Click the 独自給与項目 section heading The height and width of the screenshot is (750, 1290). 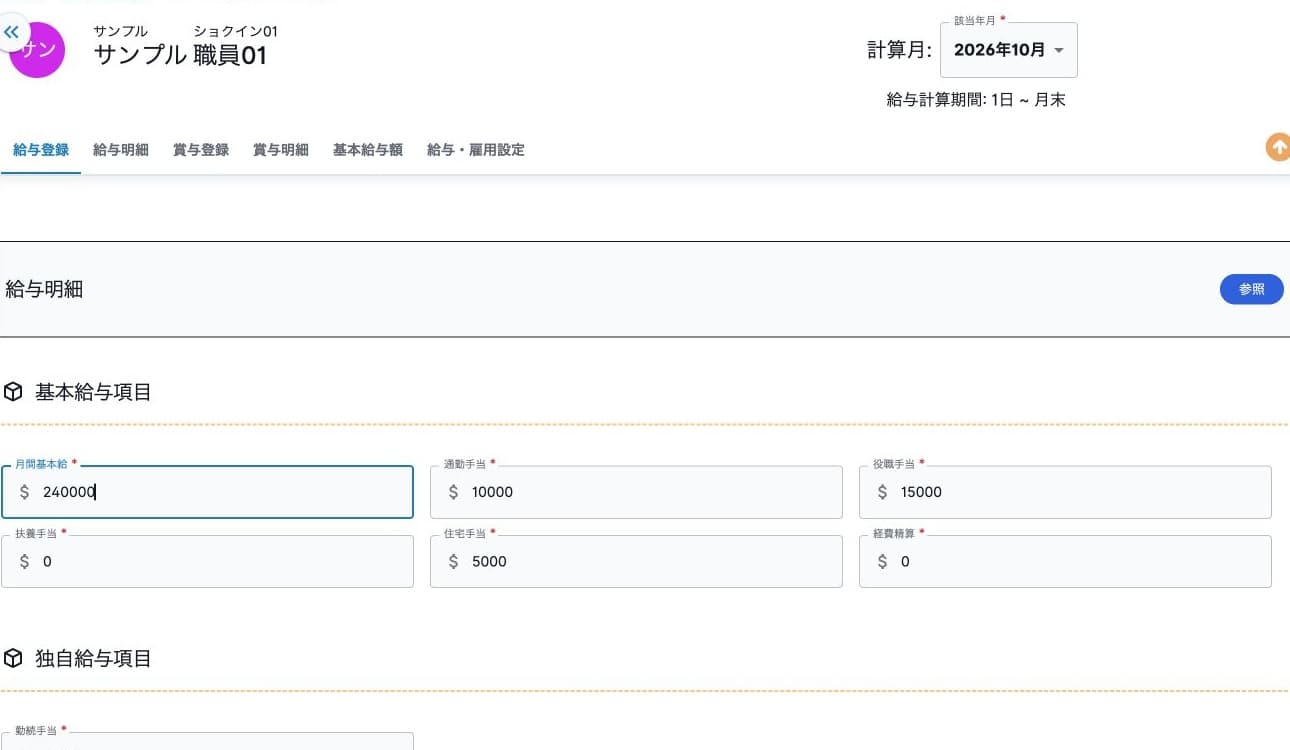coord(93,658)
